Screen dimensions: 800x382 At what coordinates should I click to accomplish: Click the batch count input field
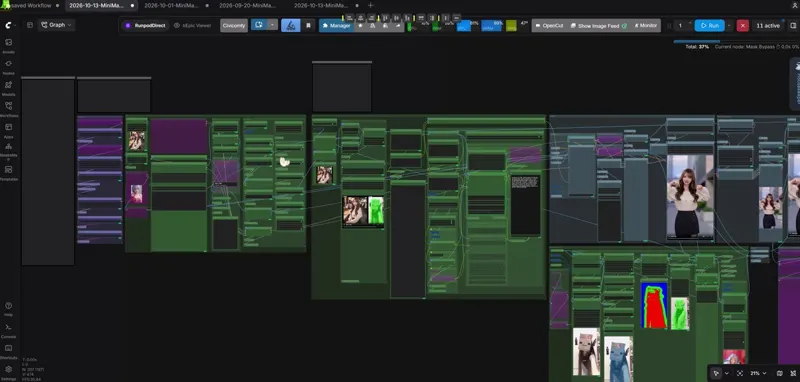click(x=680, y=26)
